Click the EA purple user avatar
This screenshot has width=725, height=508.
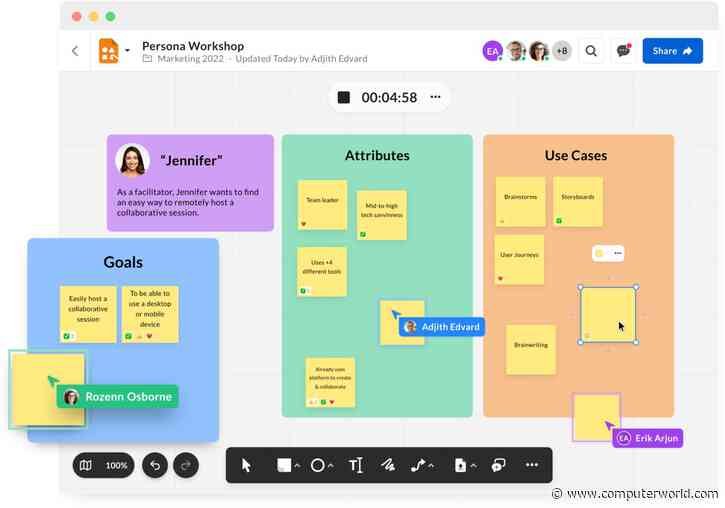tap(492, 51)
